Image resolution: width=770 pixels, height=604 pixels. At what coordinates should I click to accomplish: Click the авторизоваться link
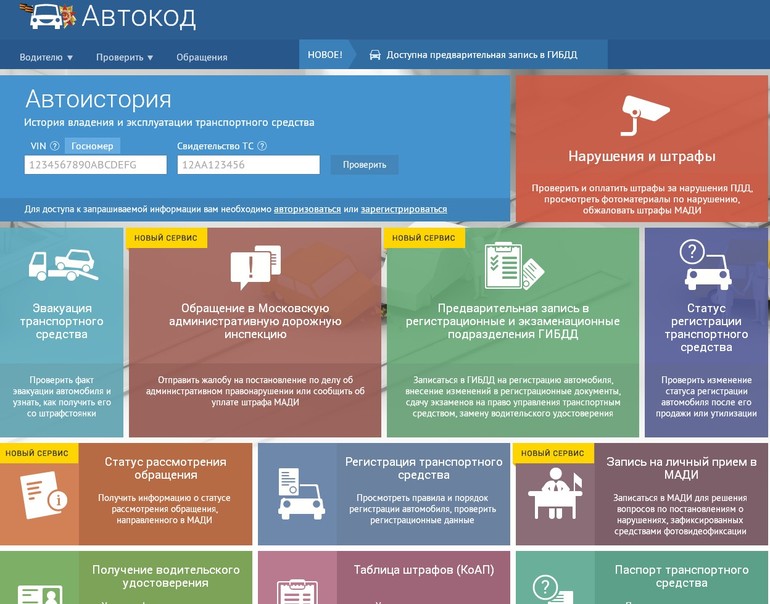click(x=307, y=209)
